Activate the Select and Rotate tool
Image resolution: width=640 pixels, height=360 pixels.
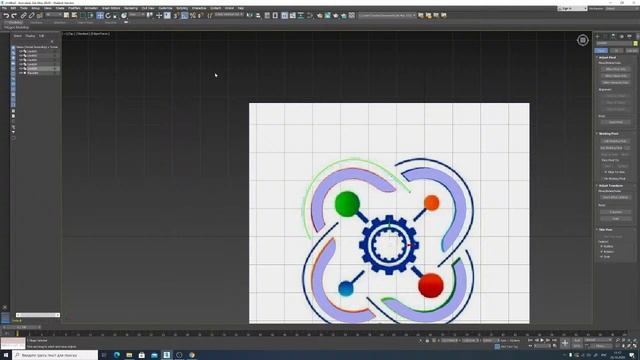[x=108, y=16]
